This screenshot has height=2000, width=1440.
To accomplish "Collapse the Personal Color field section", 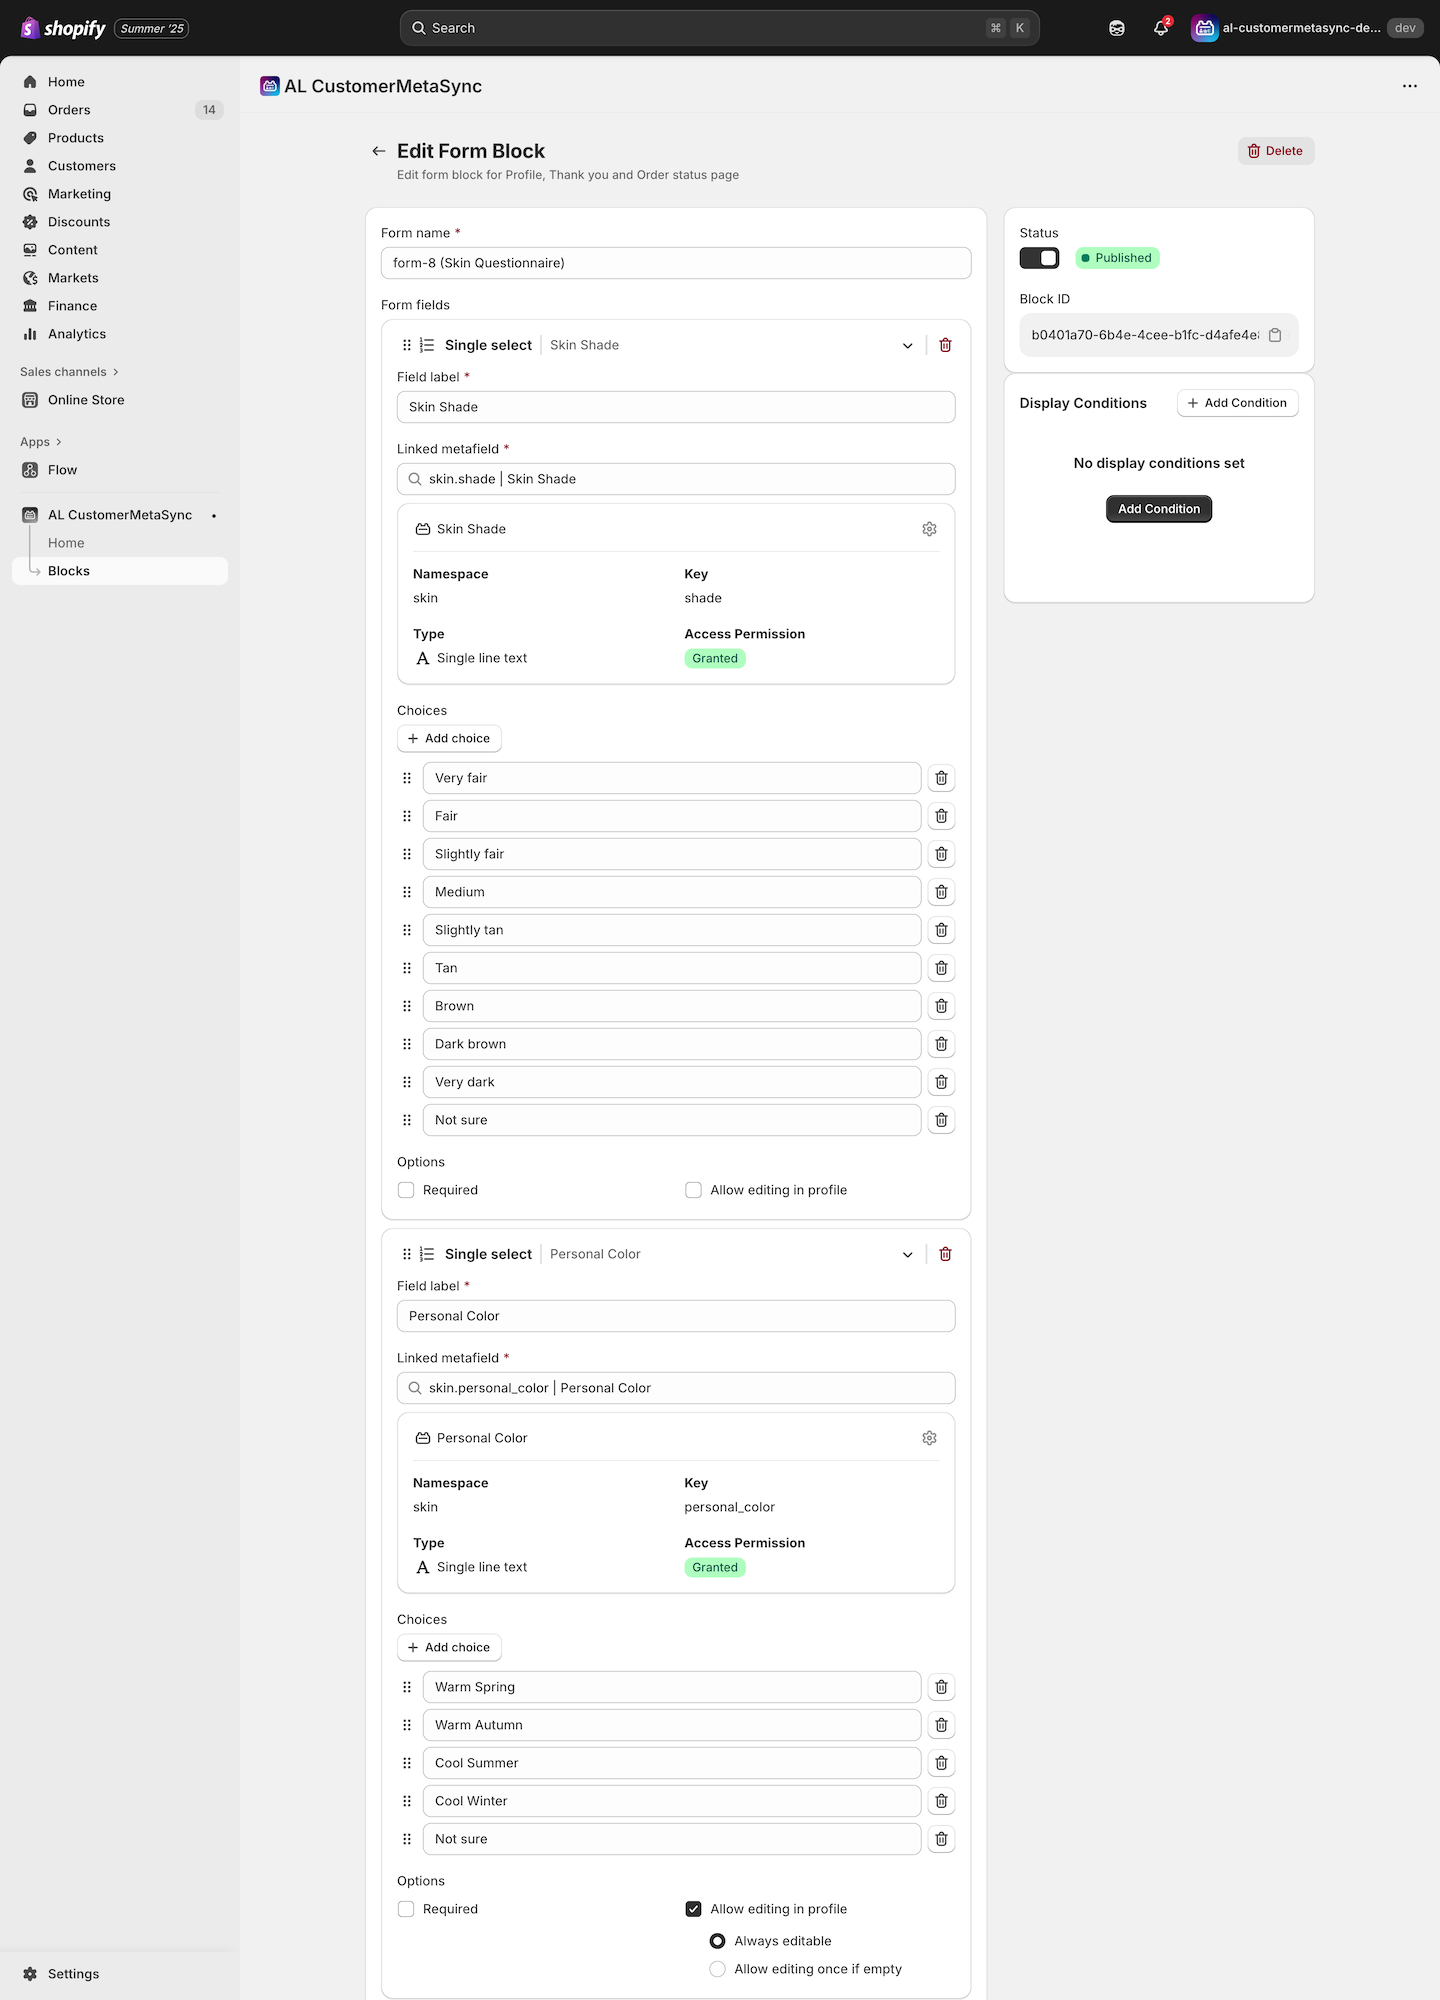I will [x=907, y=1255].
